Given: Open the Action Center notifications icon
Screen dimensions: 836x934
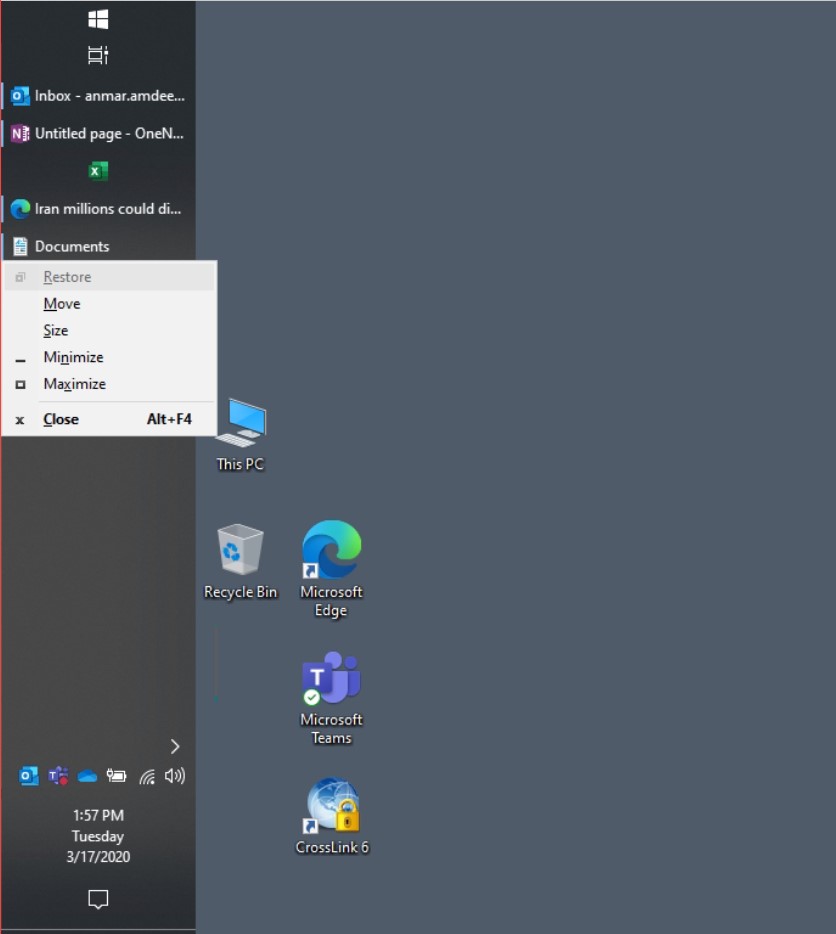Looking at the screenshot, I should click(98, 900).
